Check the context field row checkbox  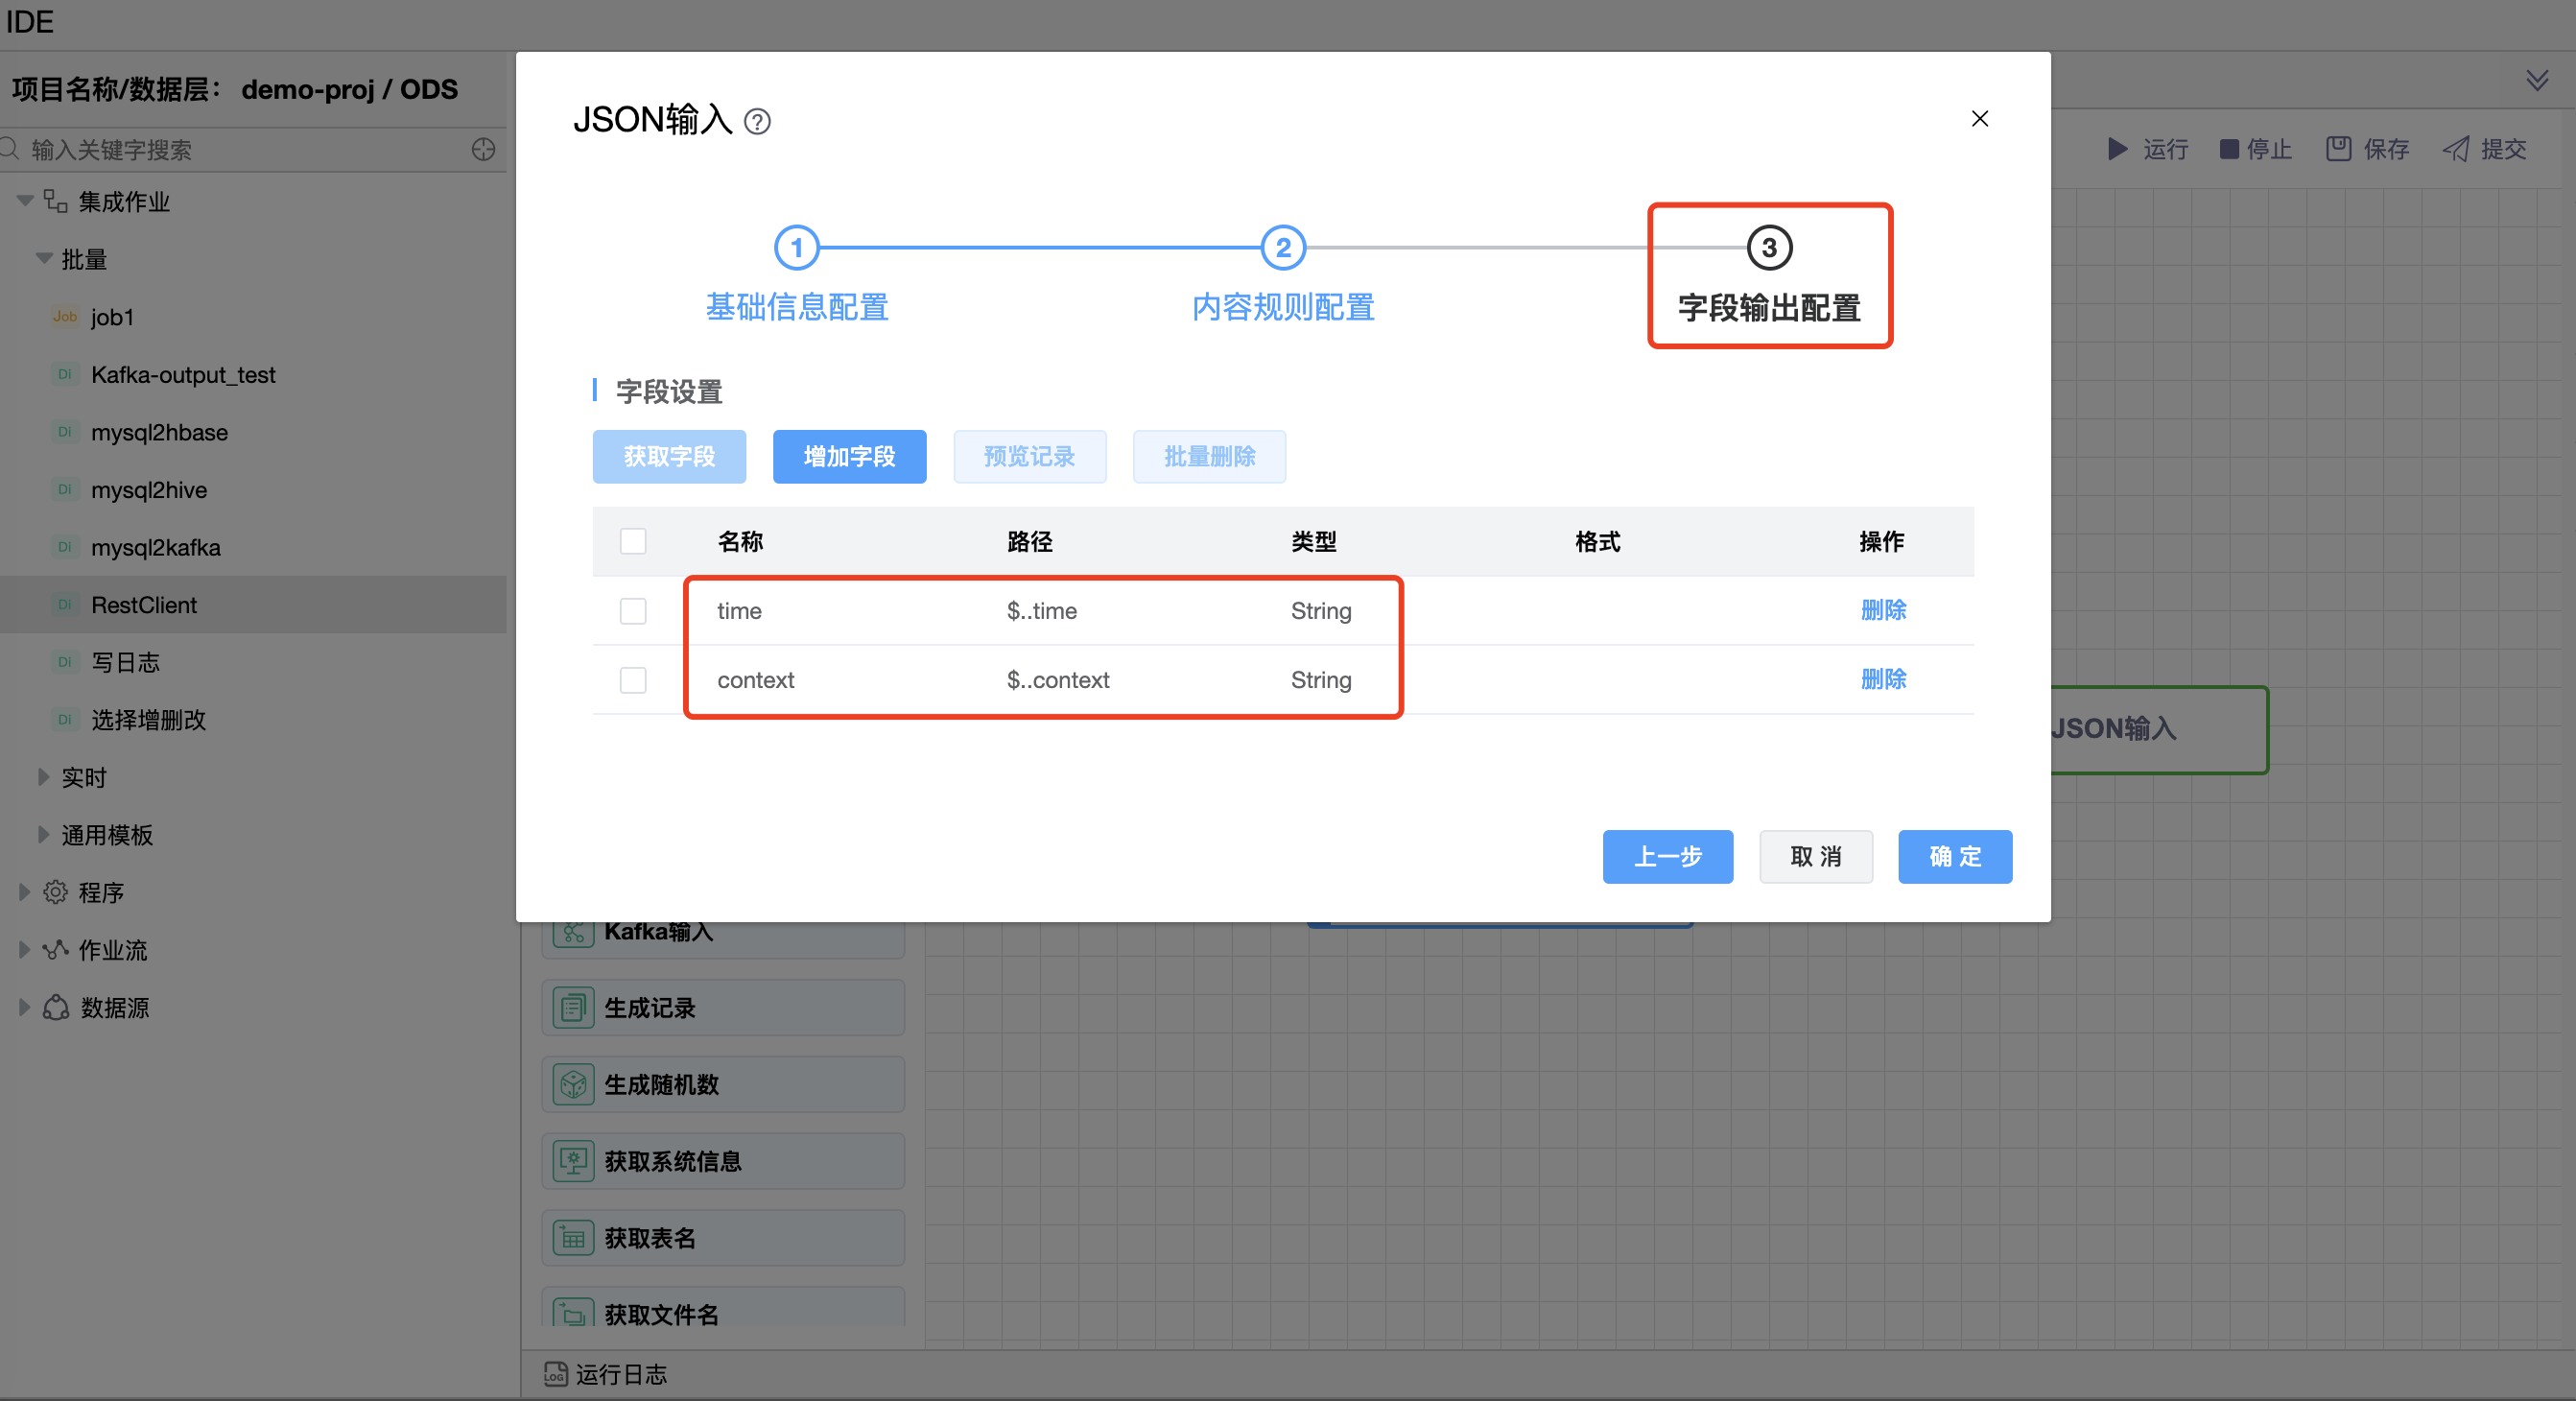(633, 680)
